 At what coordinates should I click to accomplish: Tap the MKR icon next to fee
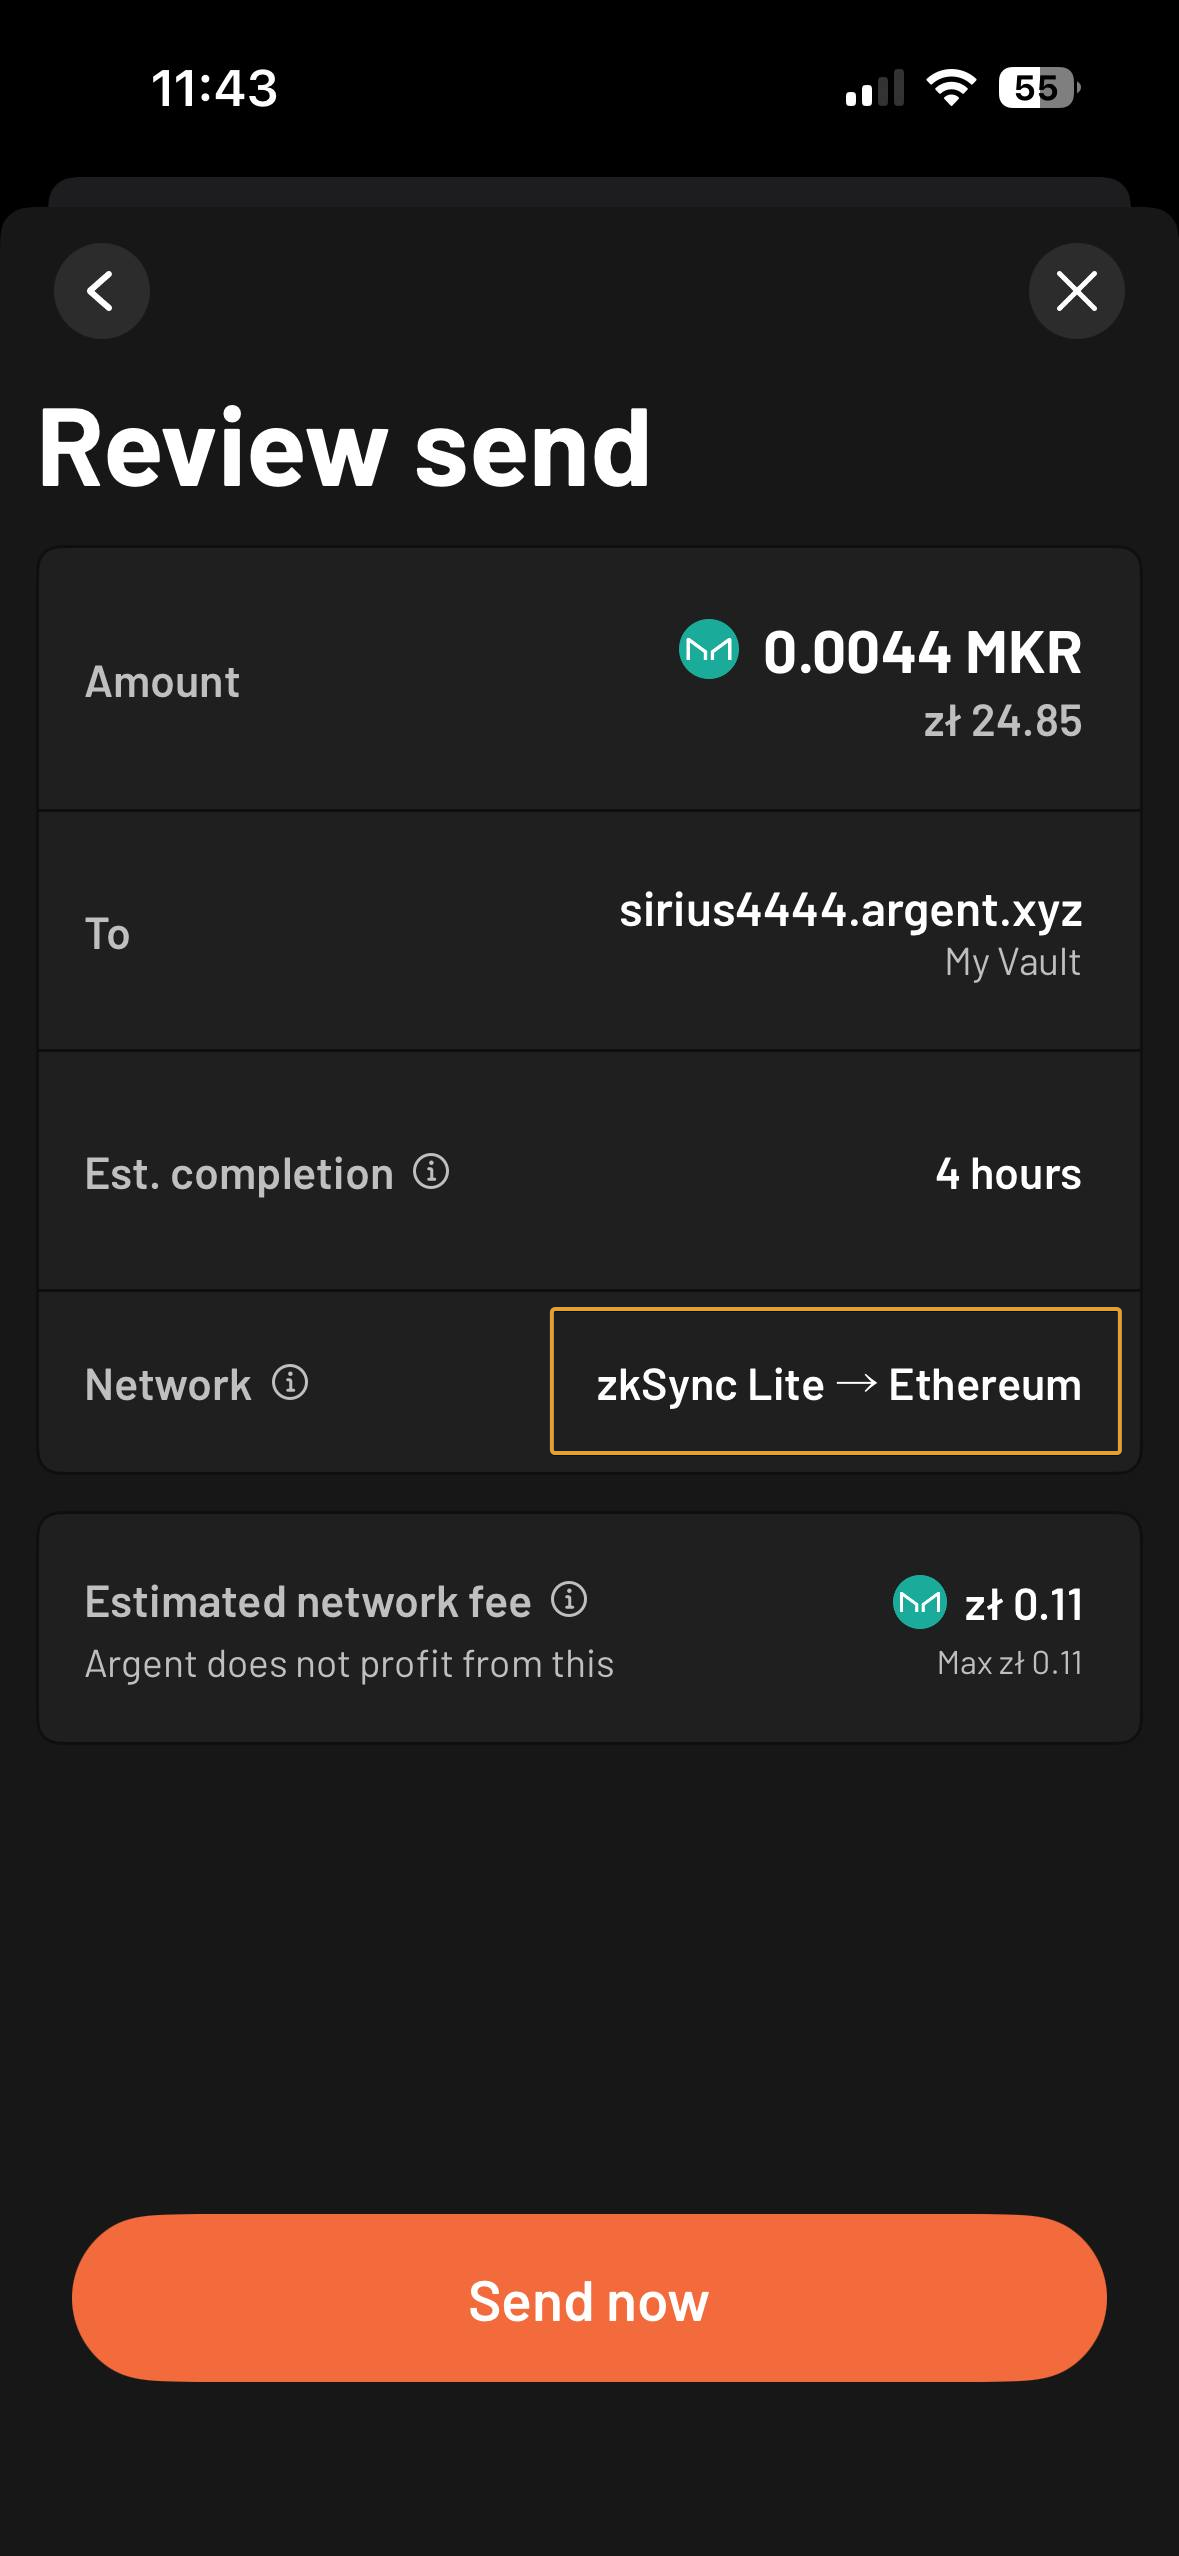click(919, 1602)
